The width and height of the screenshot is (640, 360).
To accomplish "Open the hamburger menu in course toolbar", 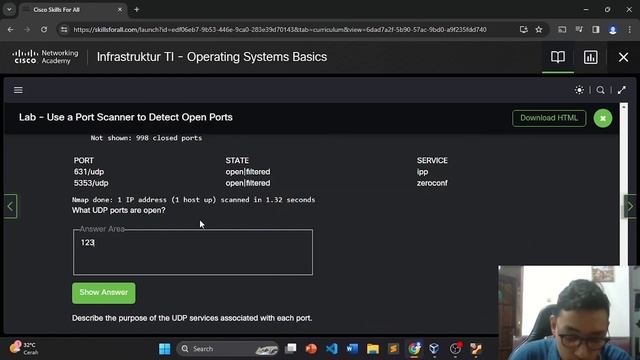I will (x=18, y=90).
